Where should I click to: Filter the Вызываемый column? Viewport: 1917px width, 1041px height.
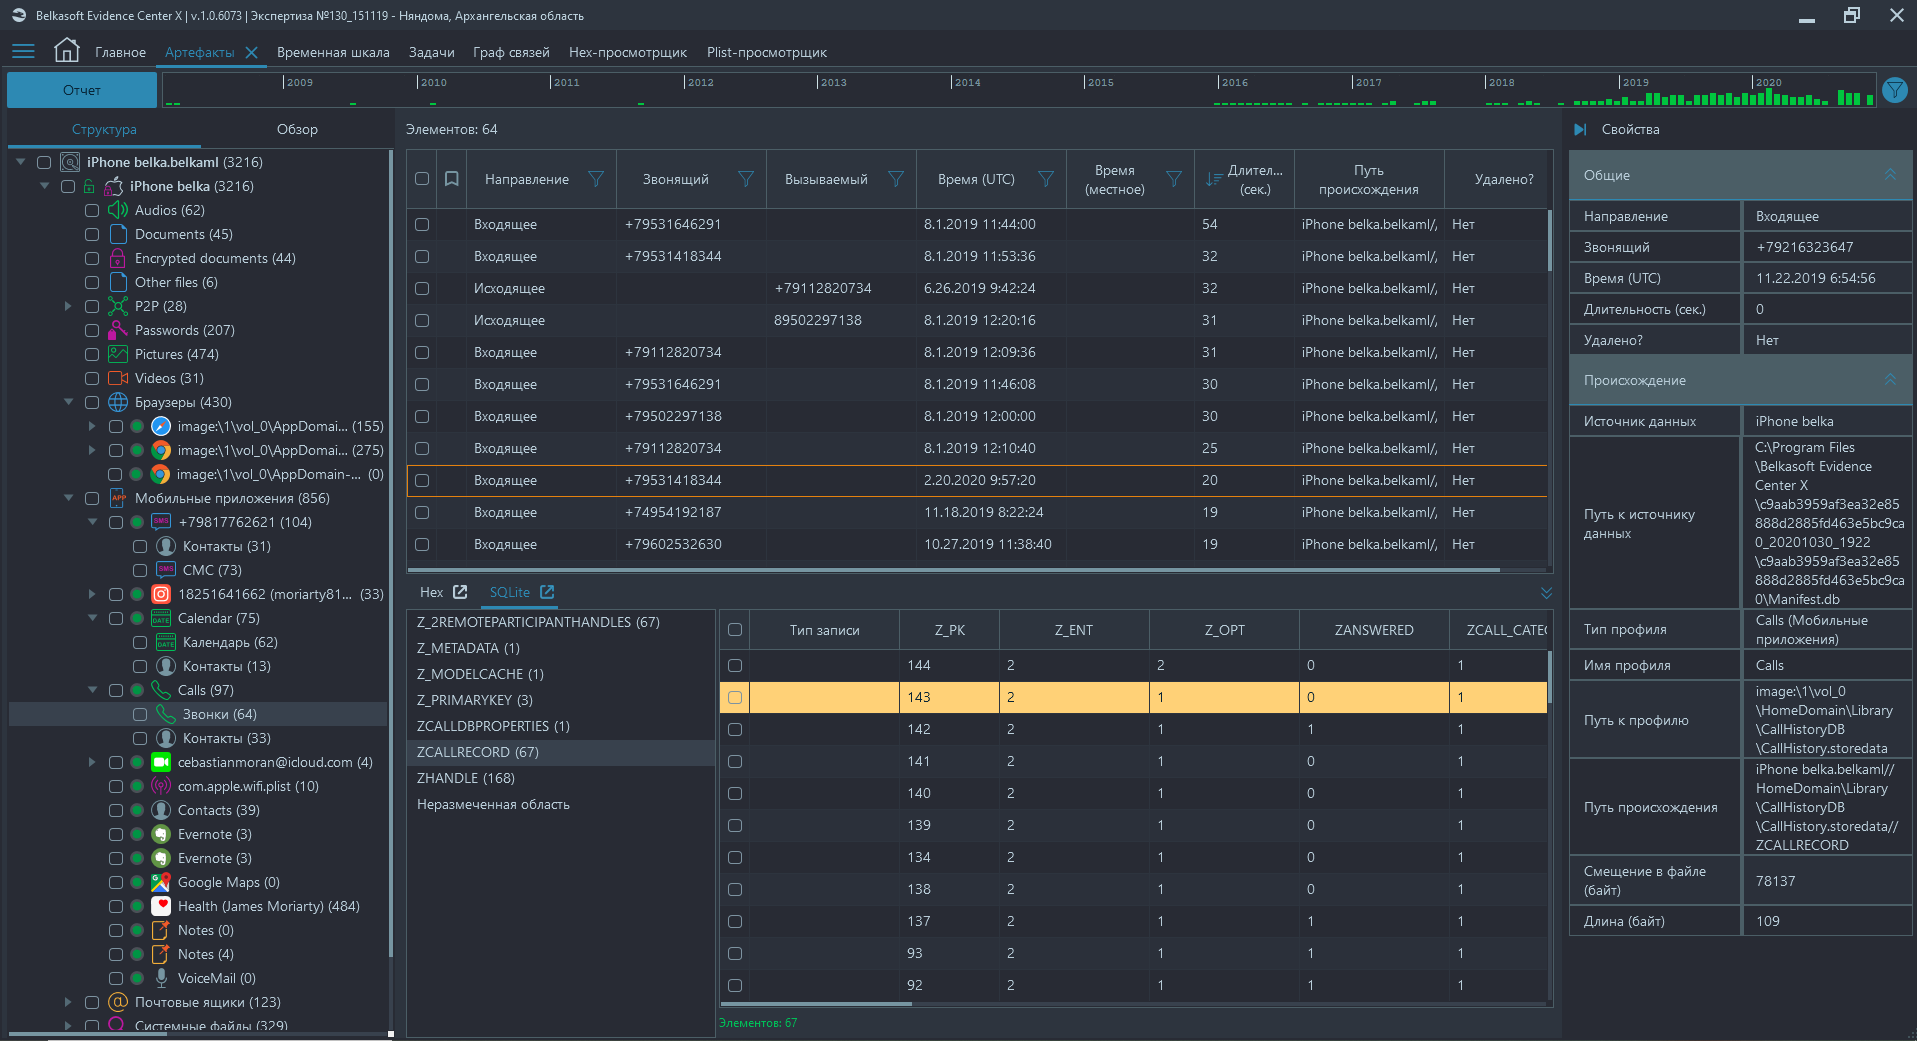click(x=896, y=179)
